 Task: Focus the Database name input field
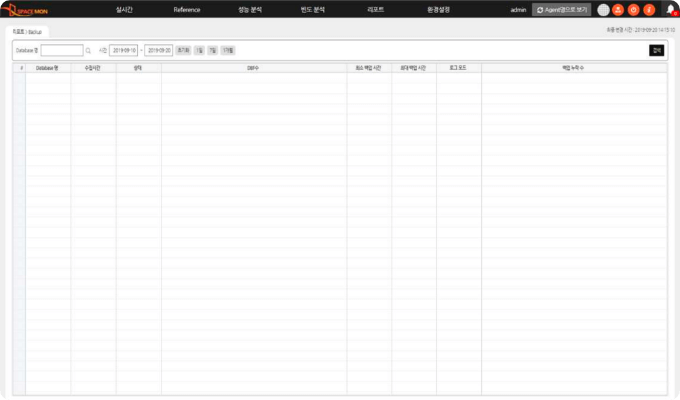tap(62, 50)
